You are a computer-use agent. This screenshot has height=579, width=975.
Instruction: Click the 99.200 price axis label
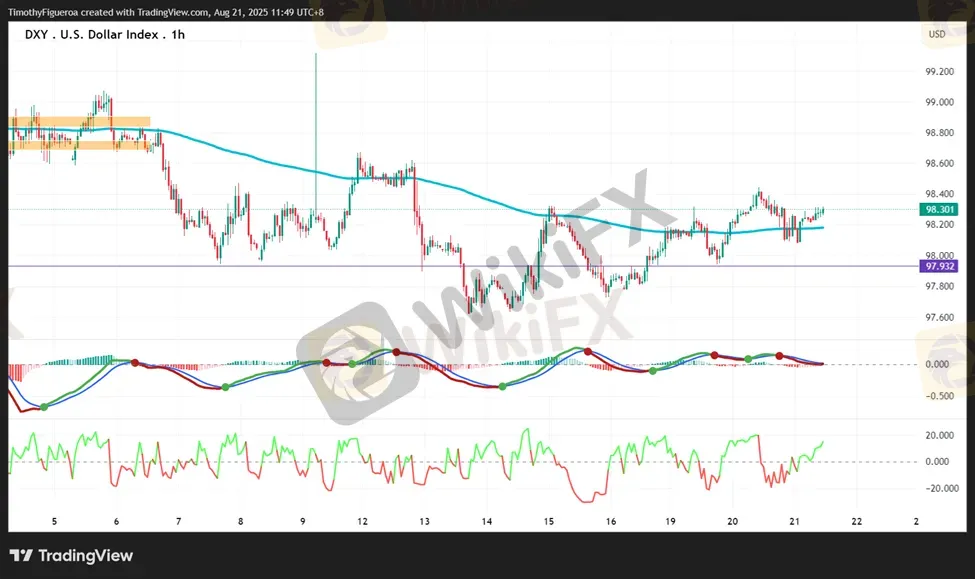click(x=938, y=72)
